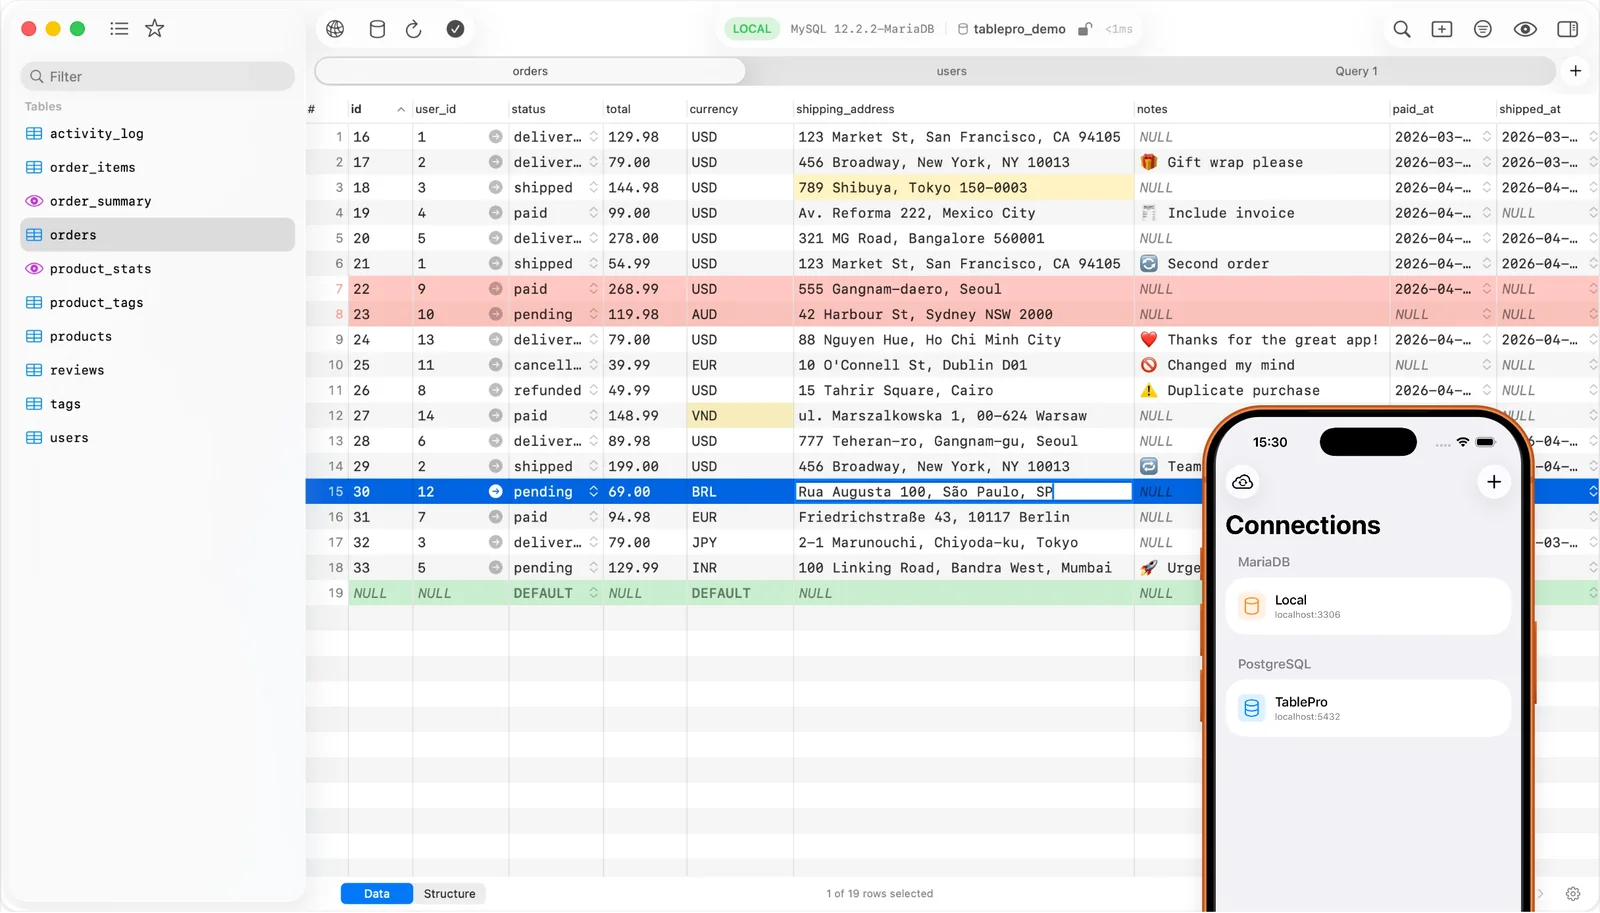Open the connection globe icon in the toolbar
1600x913 pixels.
pos(335,29)
